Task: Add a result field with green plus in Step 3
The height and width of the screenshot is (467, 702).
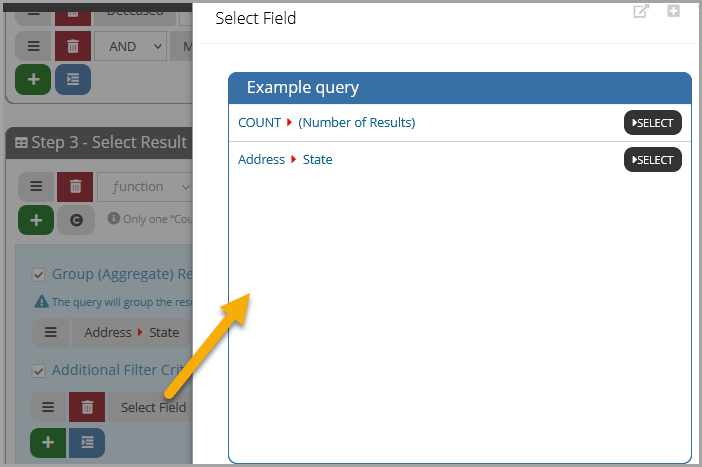Action: coord(36,220)
